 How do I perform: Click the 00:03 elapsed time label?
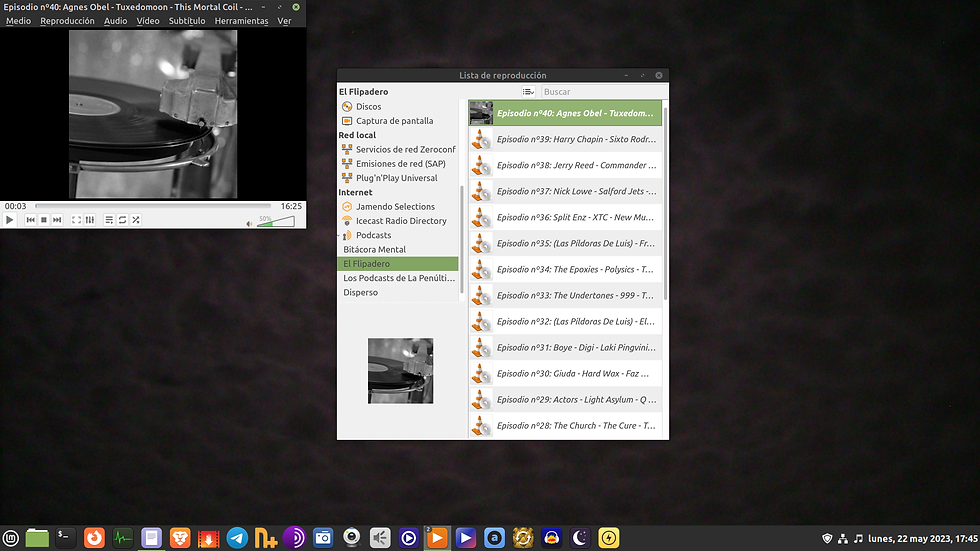16,206
